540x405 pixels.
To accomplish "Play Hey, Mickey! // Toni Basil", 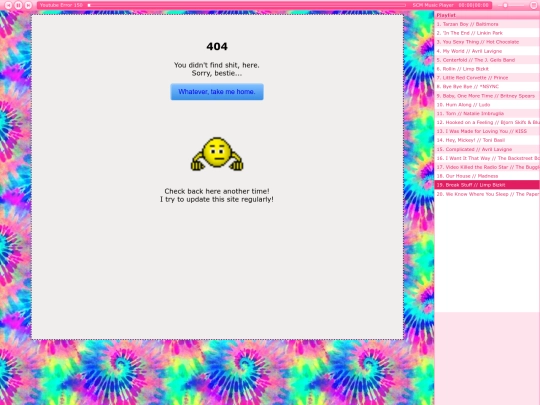I will 487,140.
